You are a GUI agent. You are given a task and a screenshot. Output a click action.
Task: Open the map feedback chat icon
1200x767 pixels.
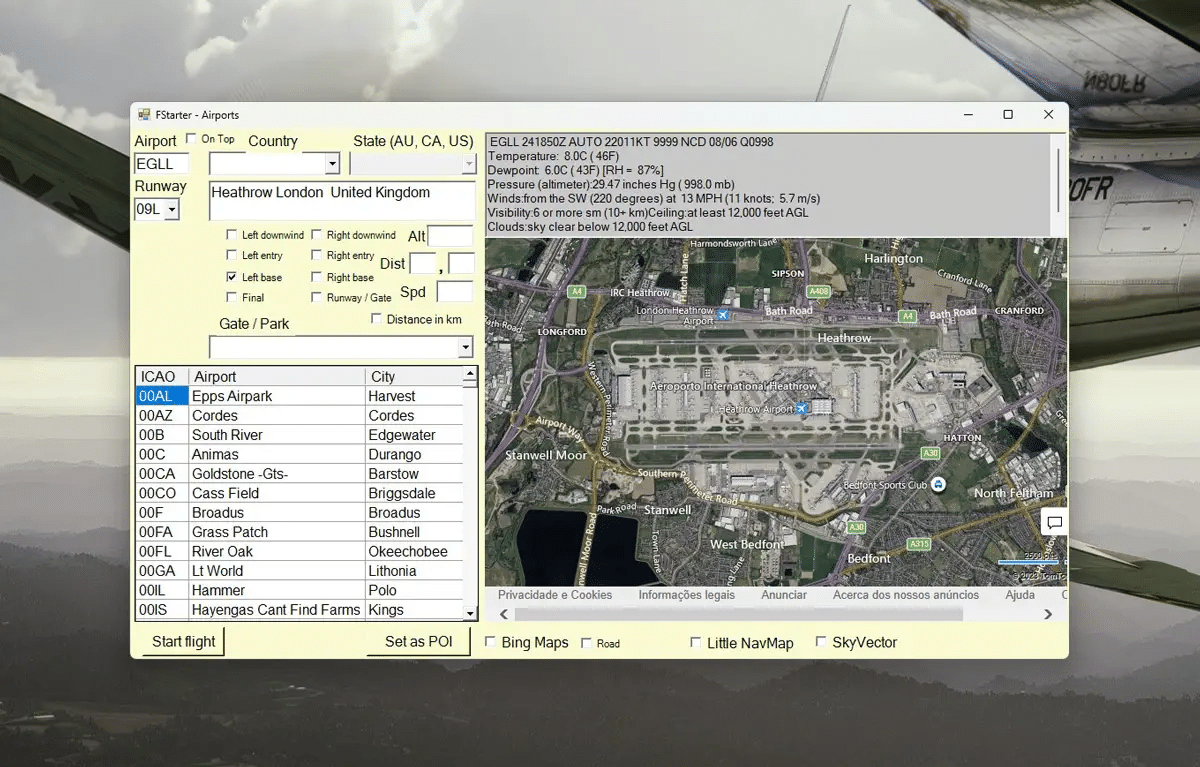coord(1054,523)
